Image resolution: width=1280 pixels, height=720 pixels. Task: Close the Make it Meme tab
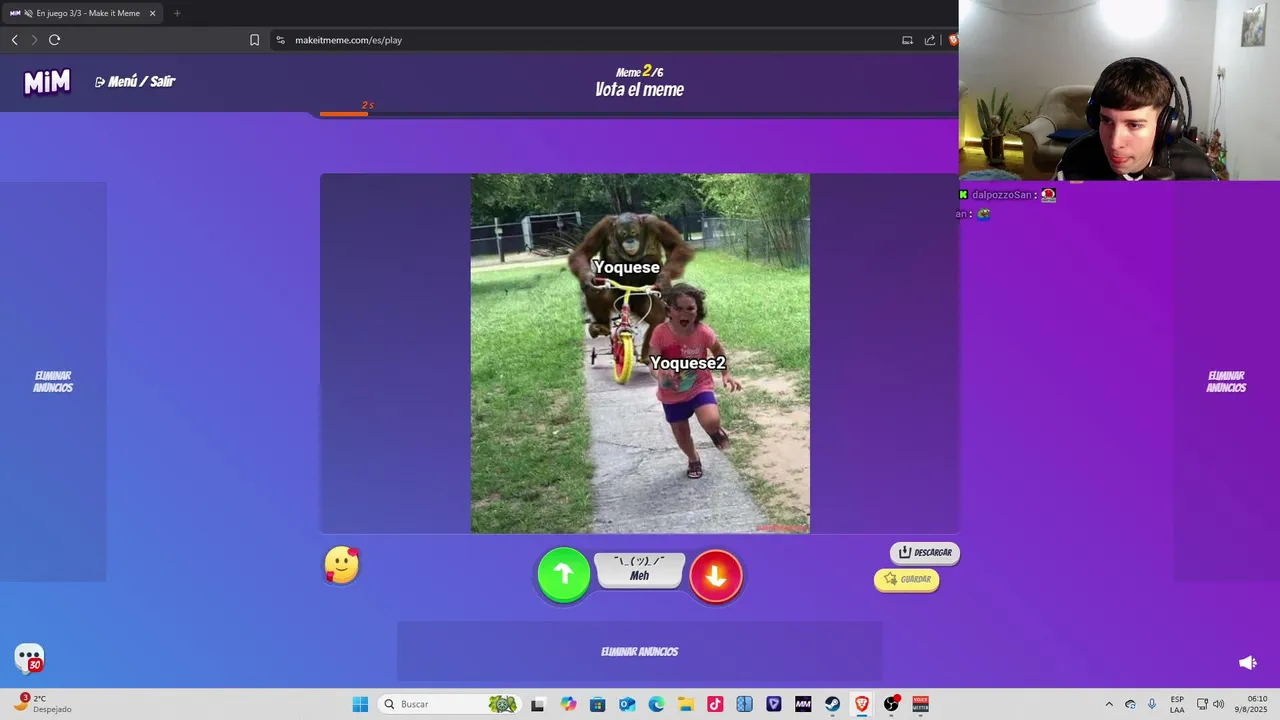click(x=153, y=13)
